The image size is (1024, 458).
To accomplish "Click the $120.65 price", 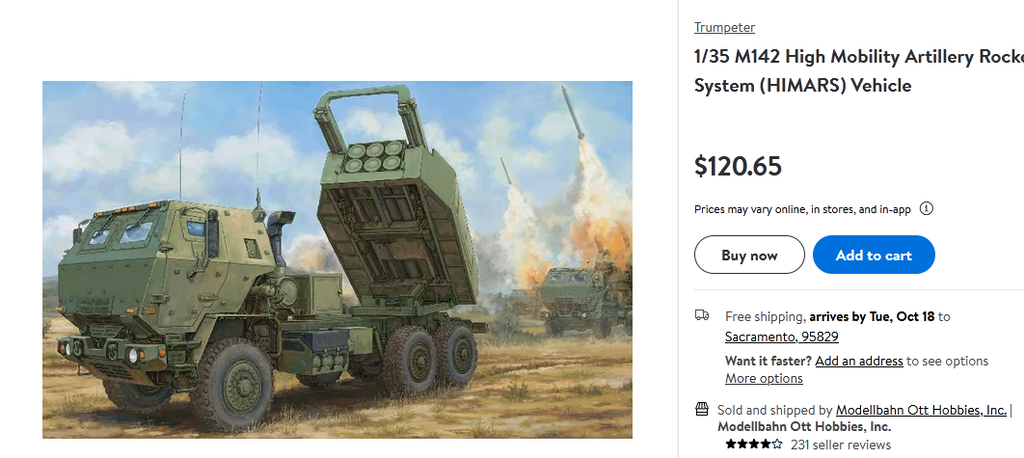I will [738, 166].
